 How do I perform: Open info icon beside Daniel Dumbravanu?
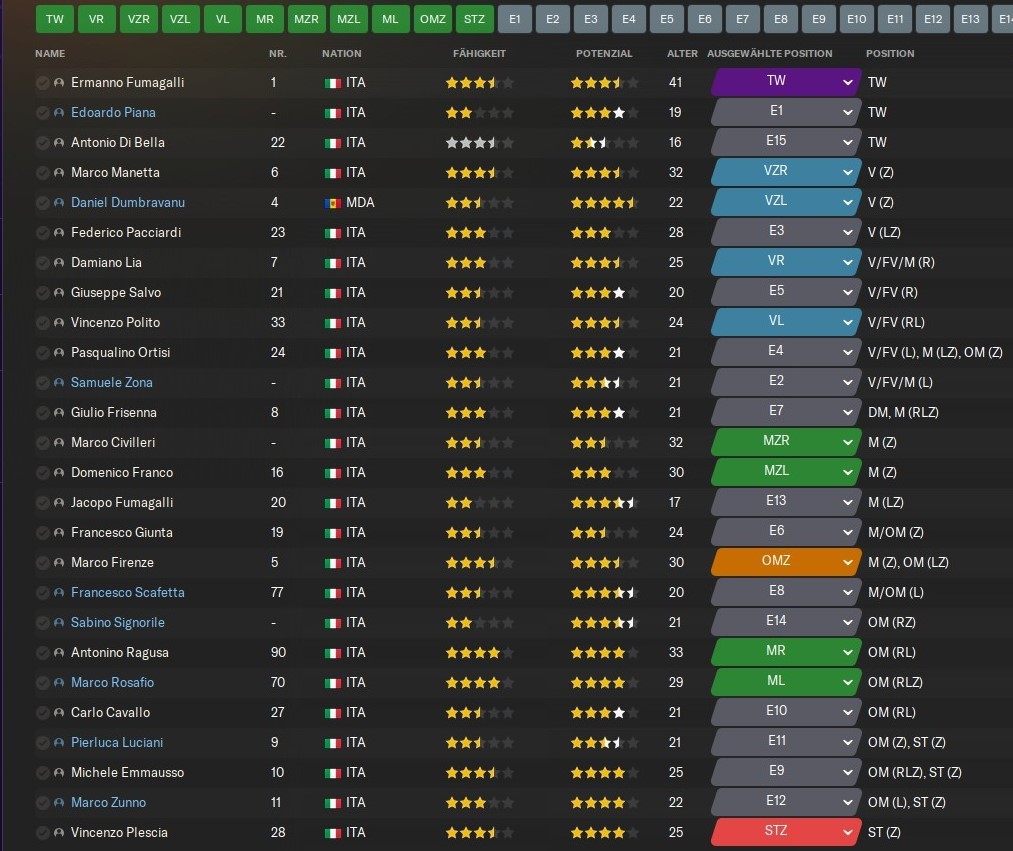(59, 203)
